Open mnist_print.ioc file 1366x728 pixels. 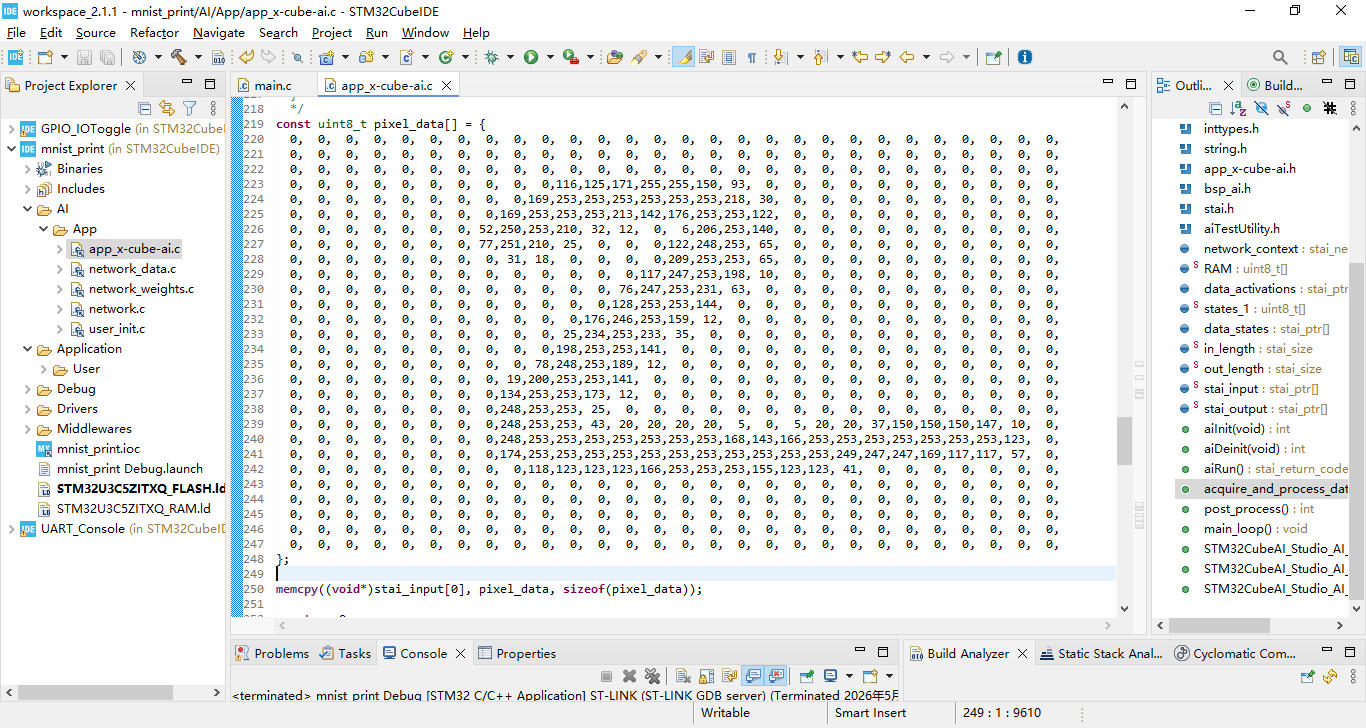[98, 448]
